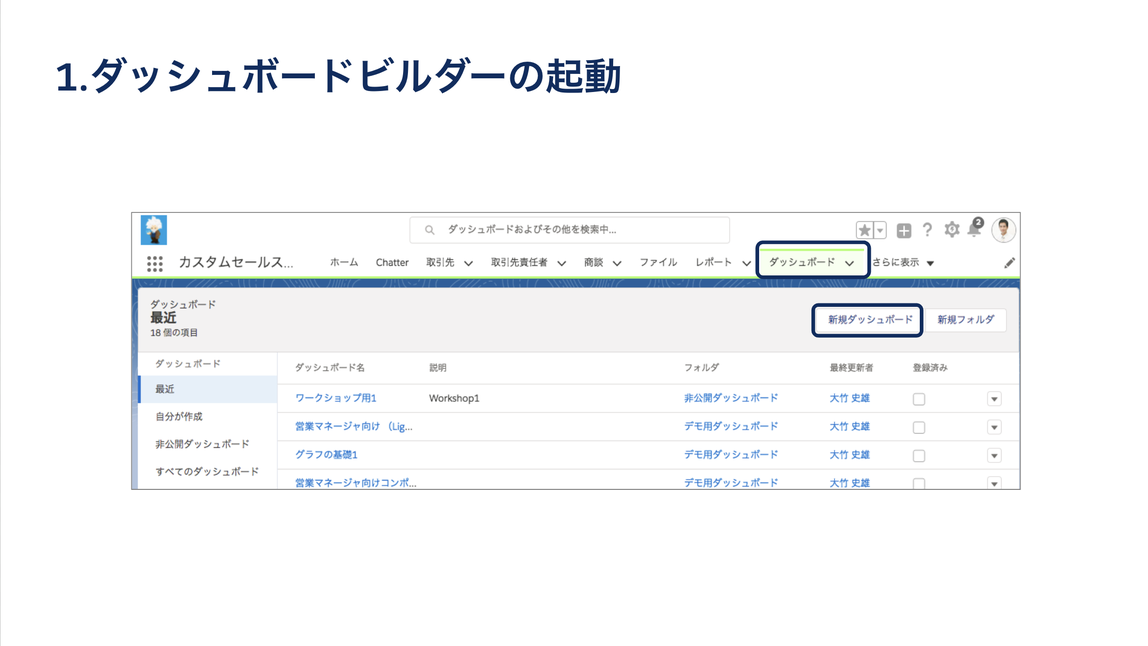
Task: Select the 取引先責任者 tab
Action: 519,262
